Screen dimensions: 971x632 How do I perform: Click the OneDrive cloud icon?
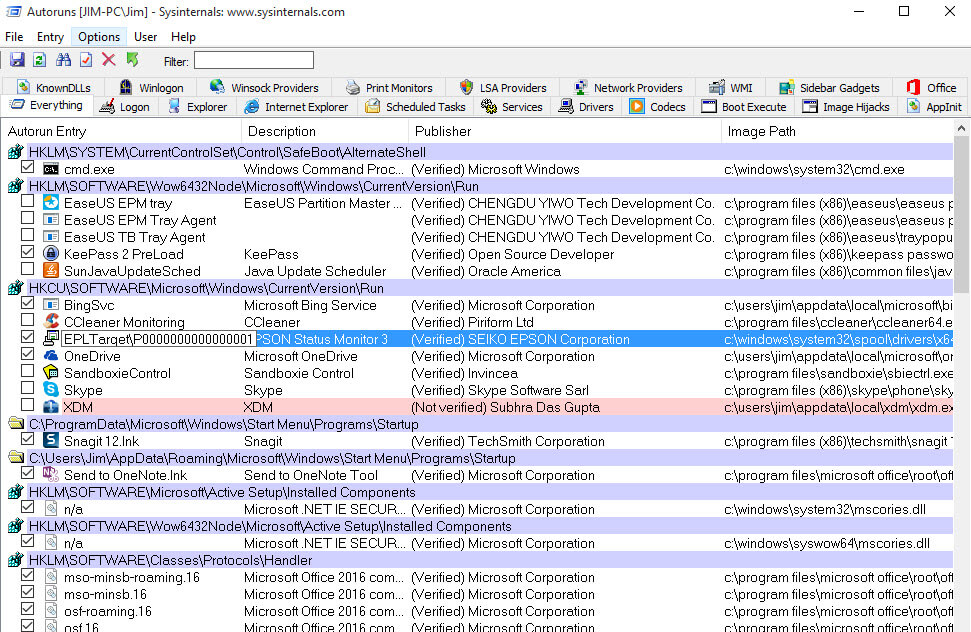click(x=51, y=356)
